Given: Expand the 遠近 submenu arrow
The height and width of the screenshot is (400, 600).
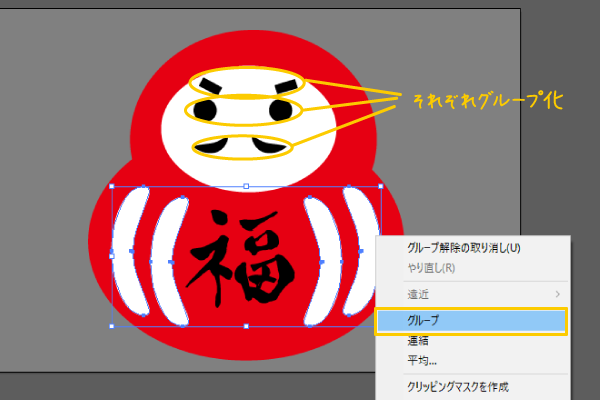Looking at the screenshot, I should coord(557,294).
